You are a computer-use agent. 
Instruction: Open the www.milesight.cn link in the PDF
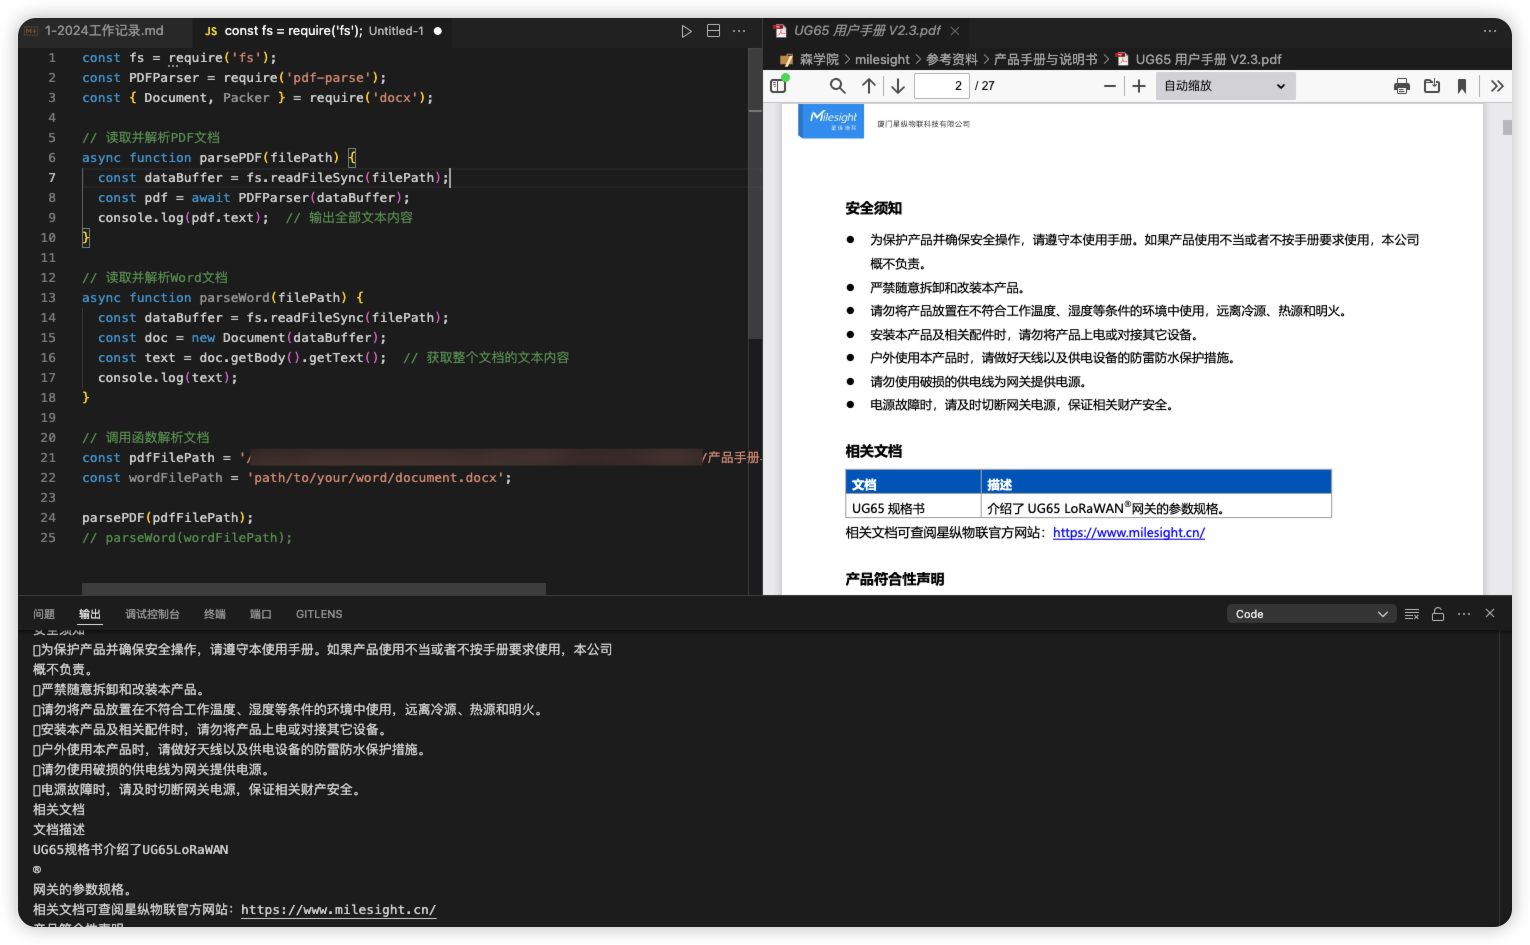coord(1128,533)
